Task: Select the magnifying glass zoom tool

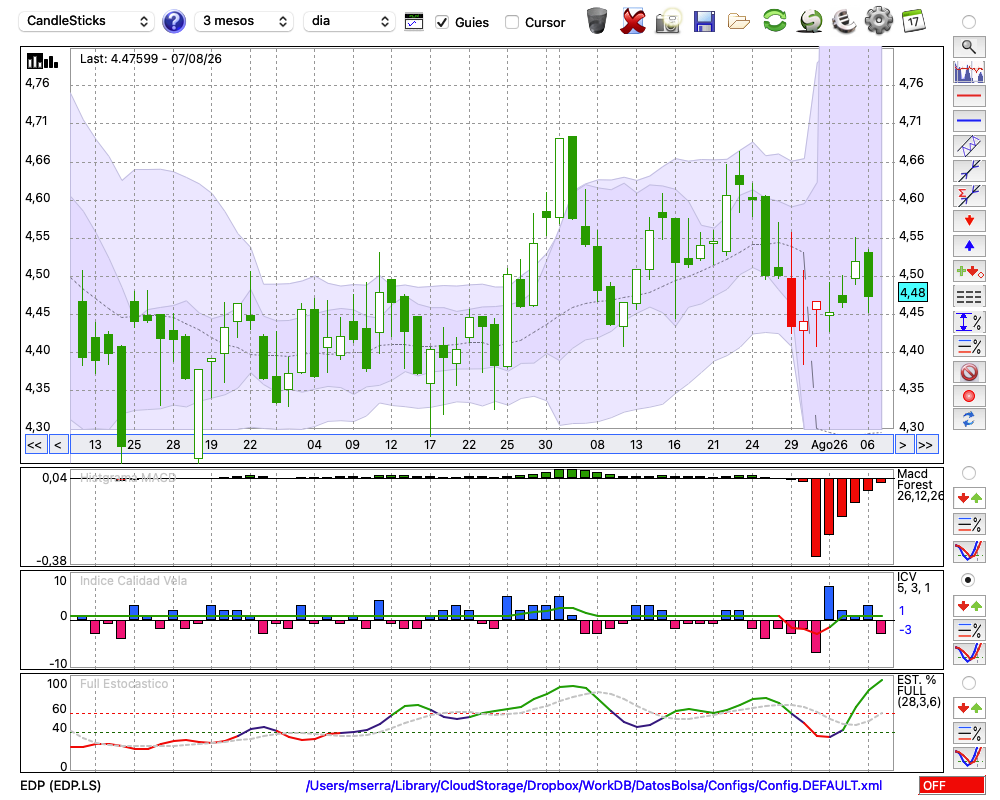Action: [969, 47]
